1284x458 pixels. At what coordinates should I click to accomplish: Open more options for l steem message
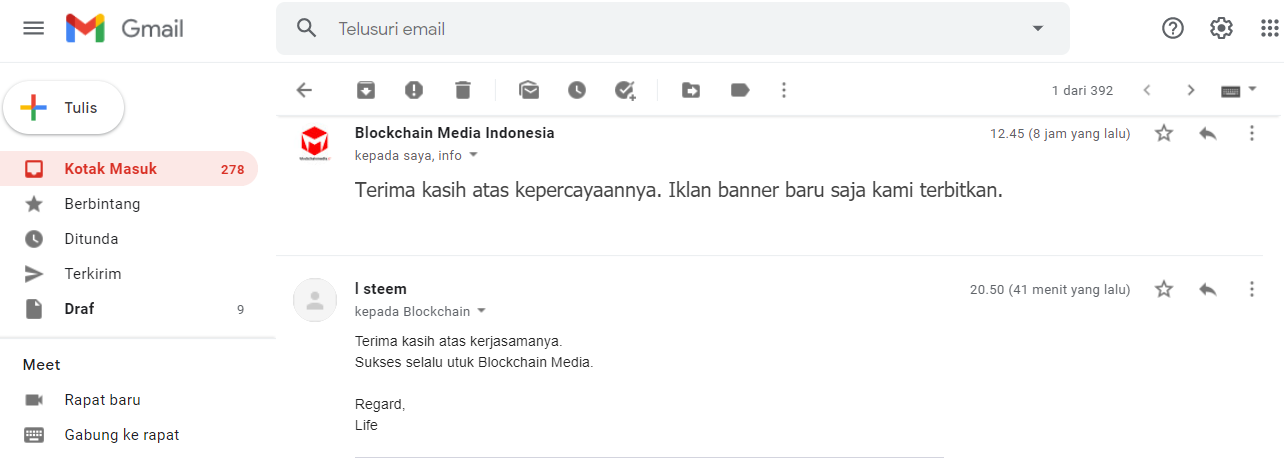1252,289
